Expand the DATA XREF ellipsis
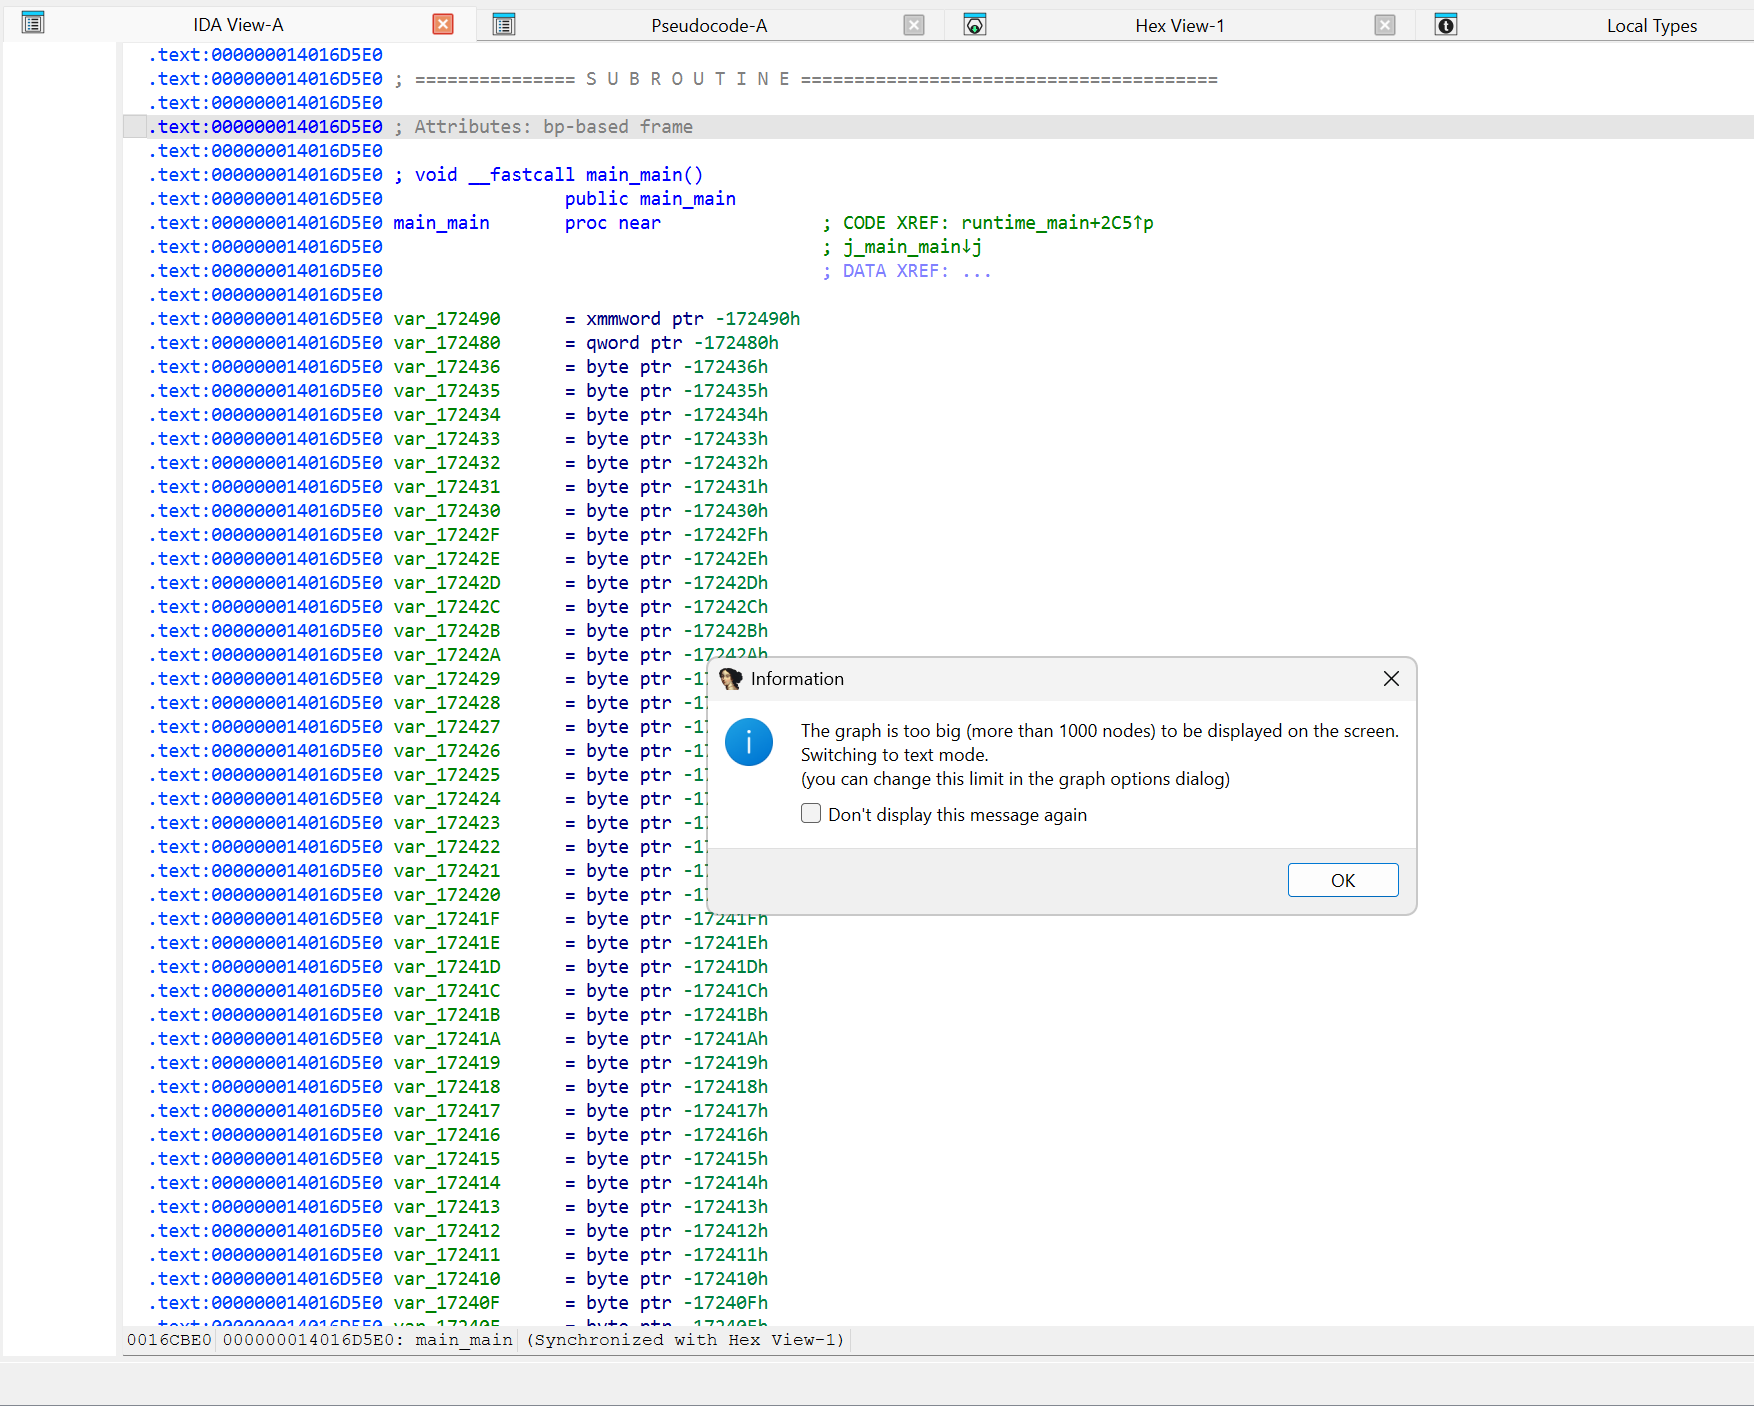The width and height of the screenshot is (1754, 1406). click(x=977, y=271)
